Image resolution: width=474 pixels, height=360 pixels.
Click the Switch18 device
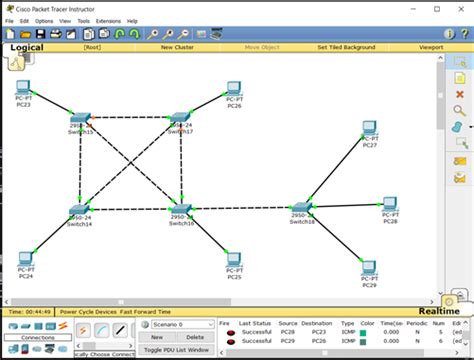302,208
